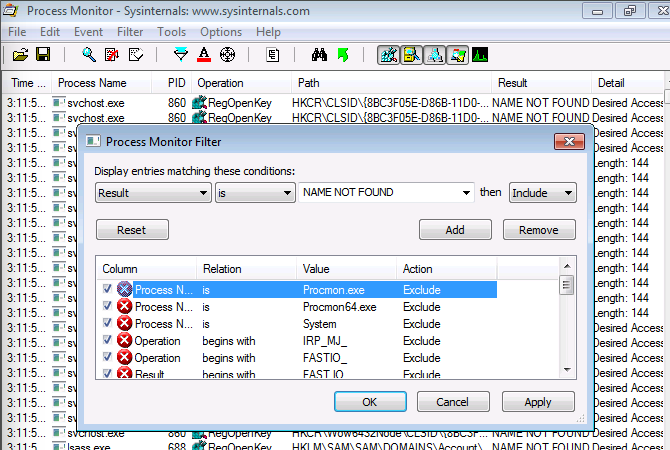Click the Show Process Tree icon
Viewport: 670px width, 450px height.
click(272, 55)
